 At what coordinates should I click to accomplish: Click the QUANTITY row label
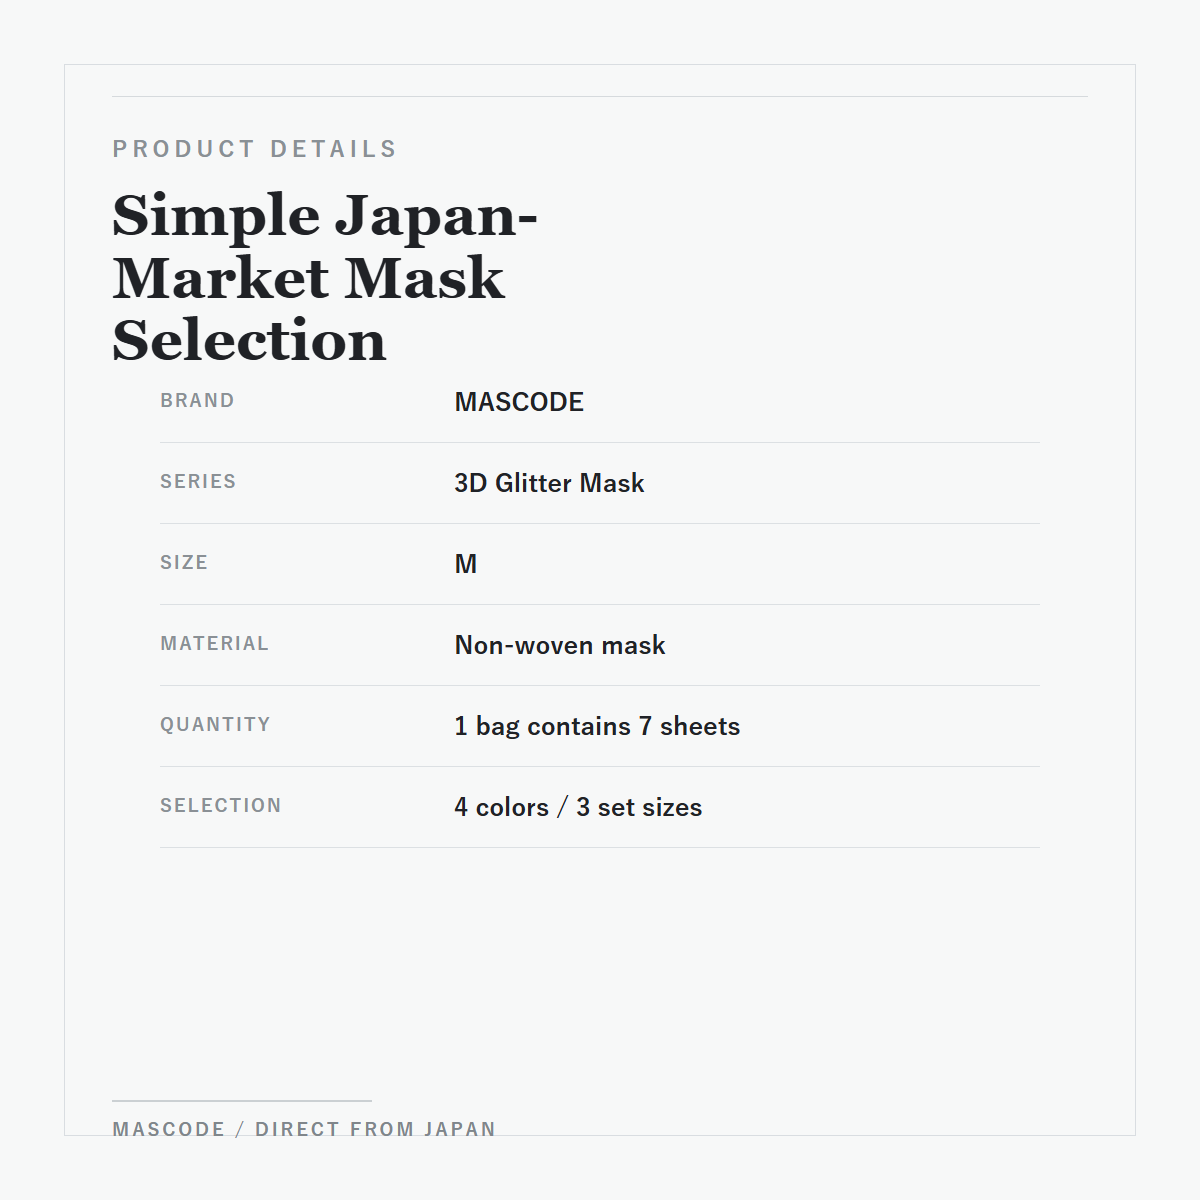215,724
